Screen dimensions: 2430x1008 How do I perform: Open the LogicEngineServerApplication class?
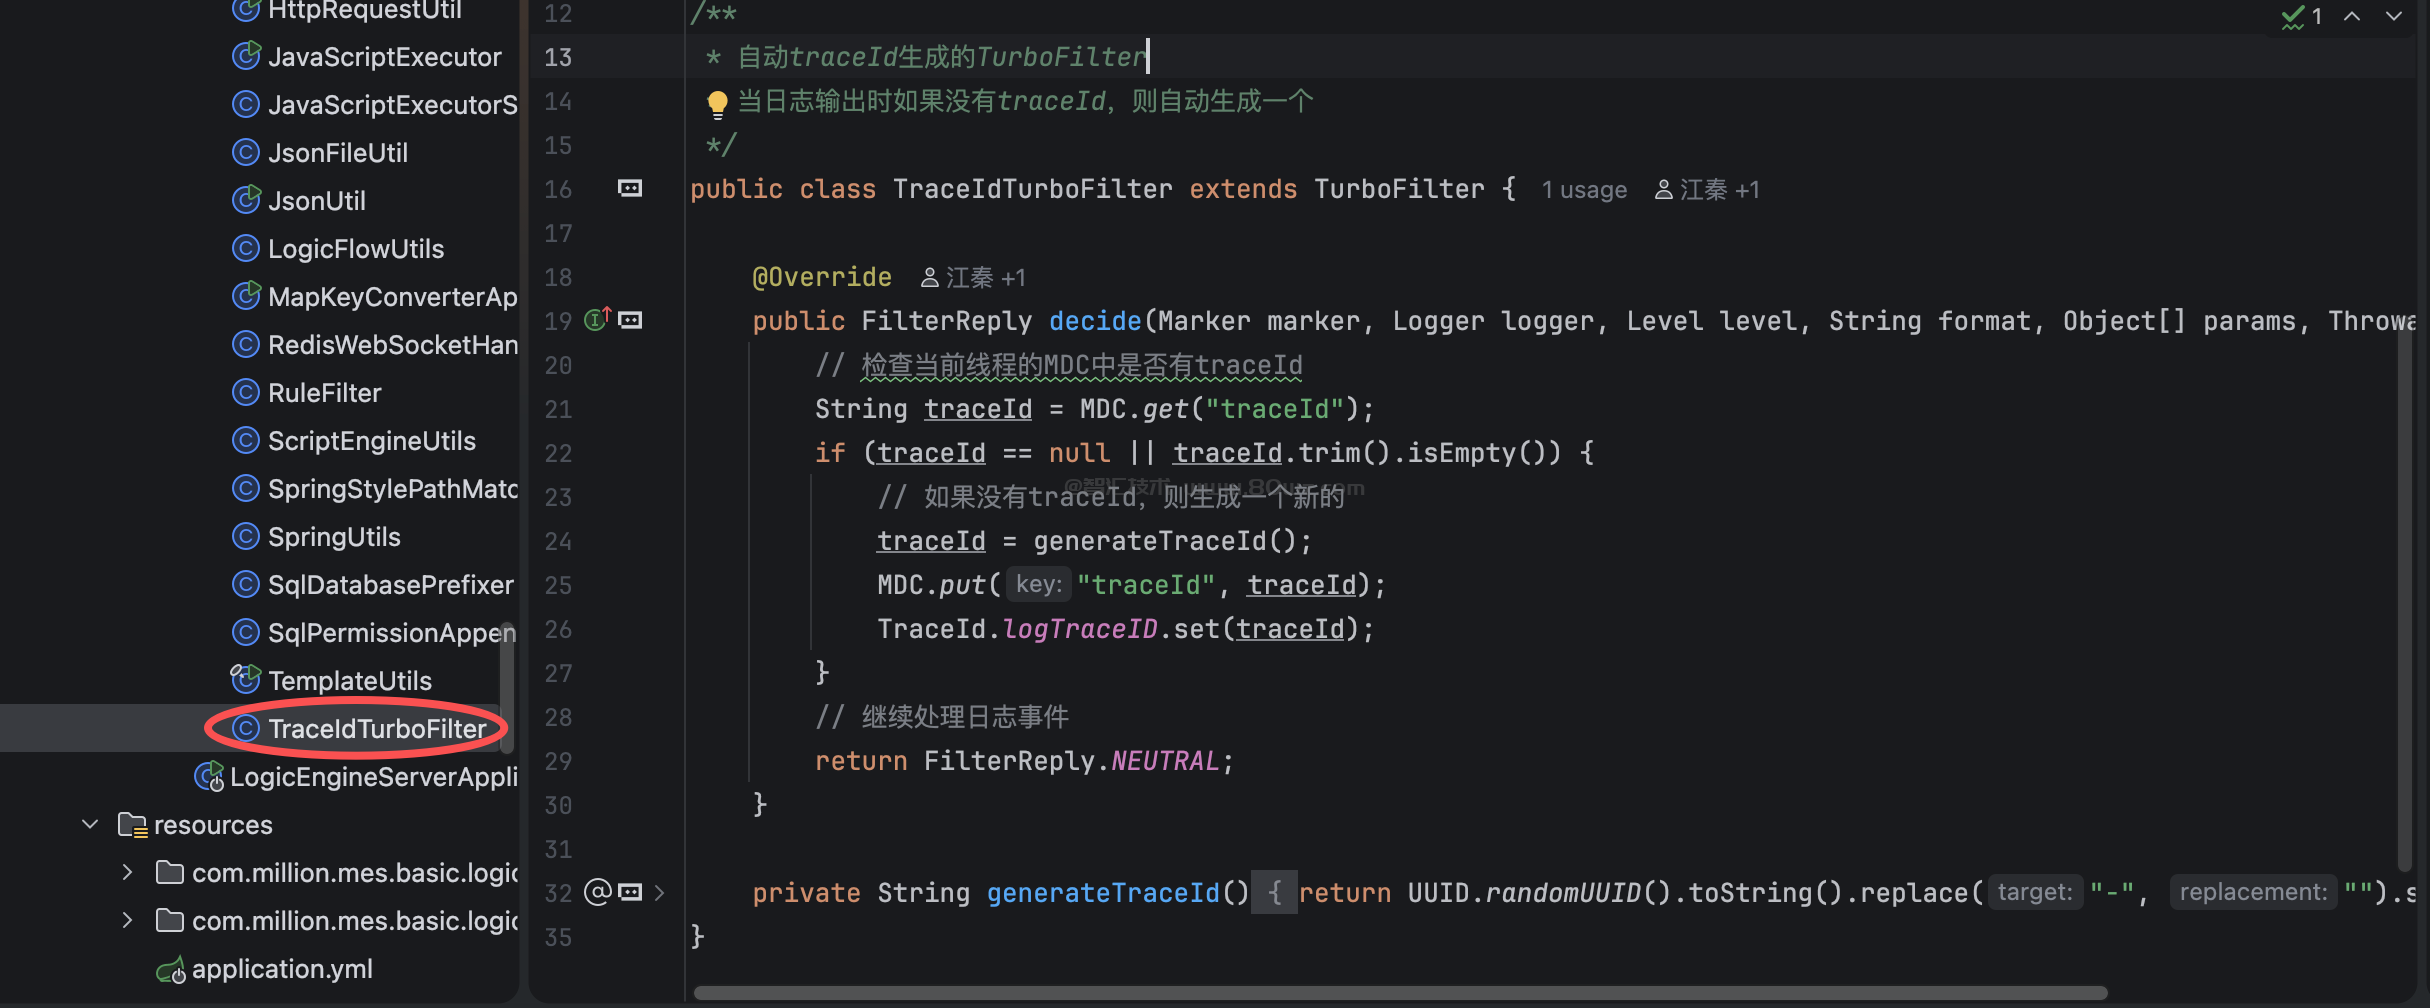click(x=372, y=777)
